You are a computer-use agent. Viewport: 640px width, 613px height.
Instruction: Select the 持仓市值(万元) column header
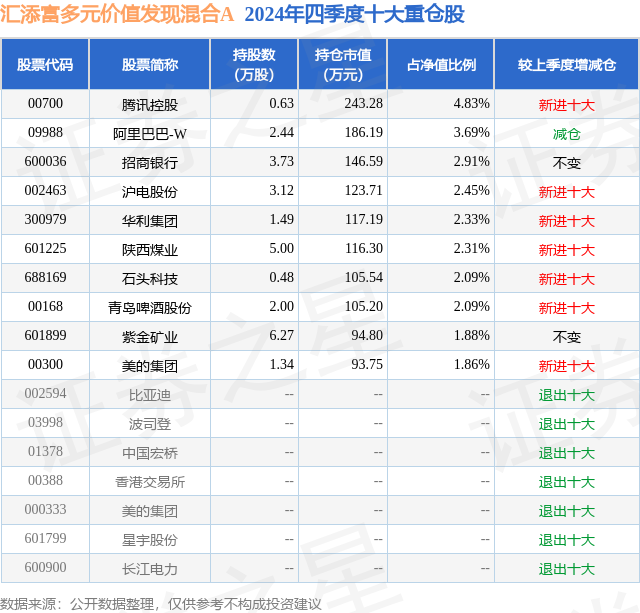(343, 64)
